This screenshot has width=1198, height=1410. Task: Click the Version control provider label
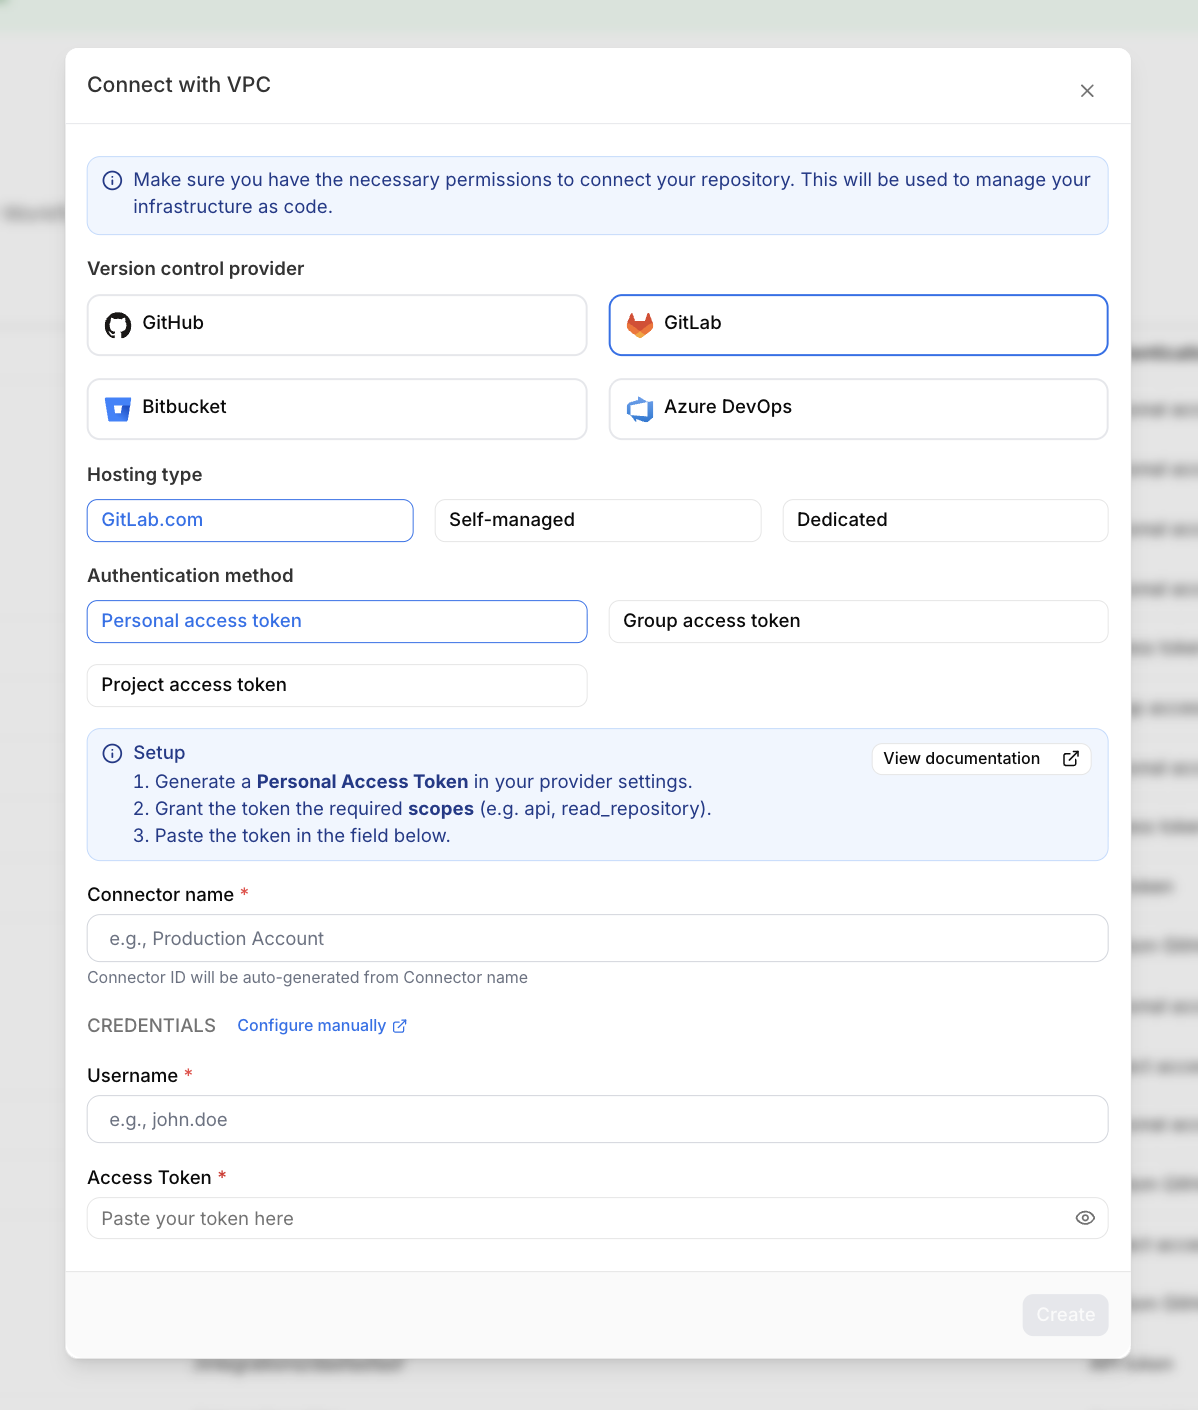click(196, 268)
